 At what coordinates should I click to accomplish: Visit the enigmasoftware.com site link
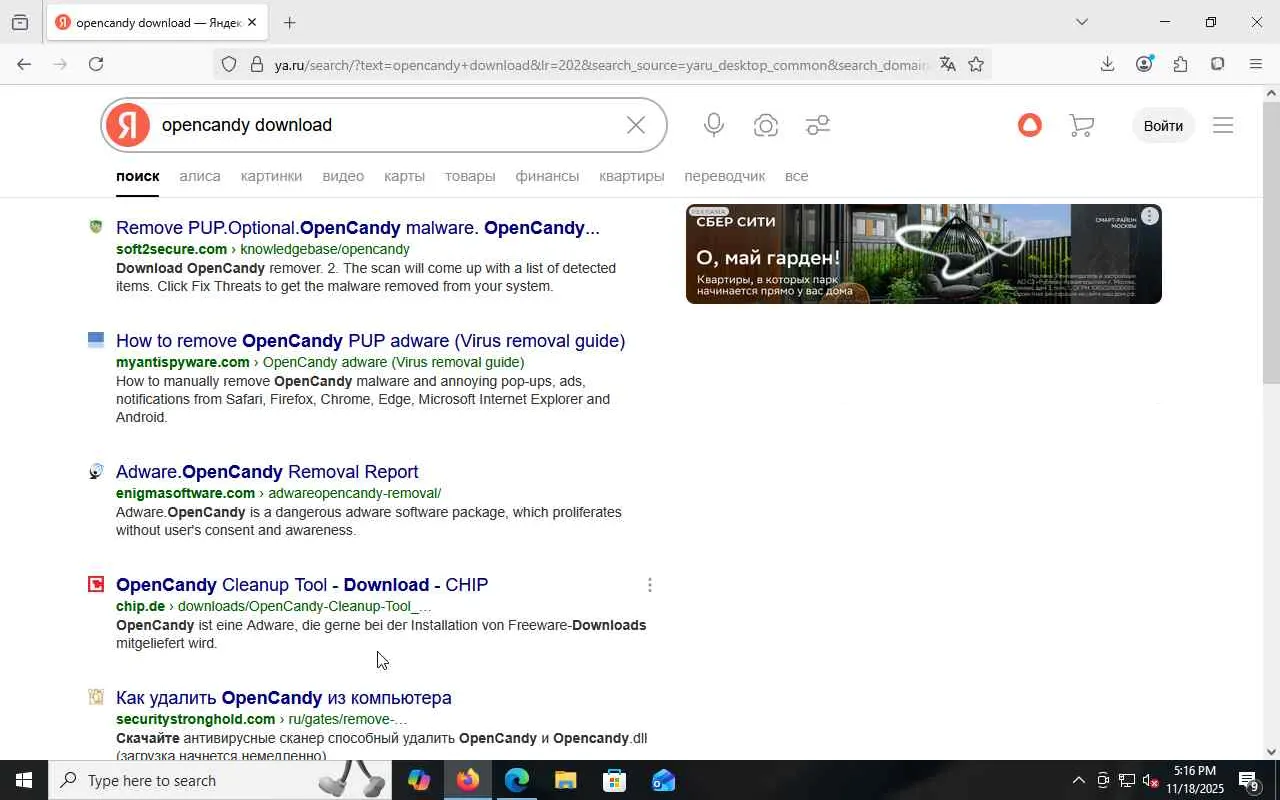coord(186,493)
